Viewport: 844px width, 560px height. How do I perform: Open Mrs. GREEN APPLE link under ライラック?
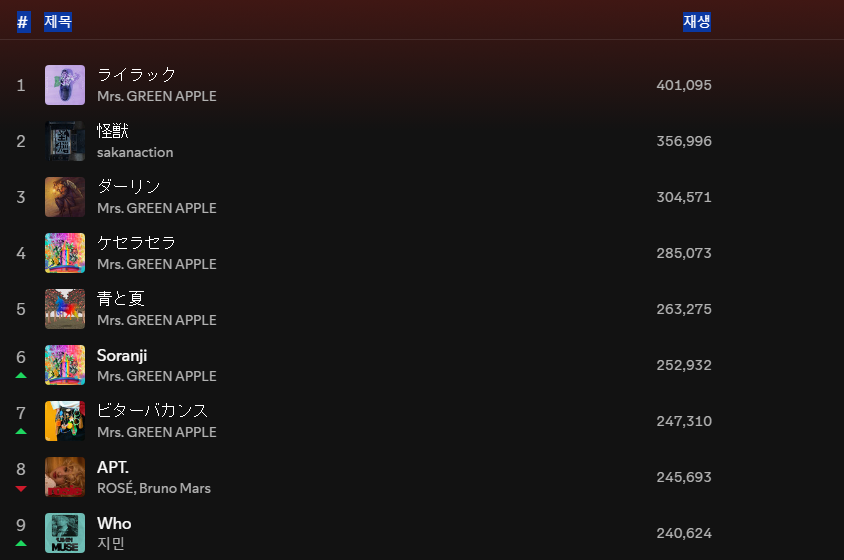point(157,96)
